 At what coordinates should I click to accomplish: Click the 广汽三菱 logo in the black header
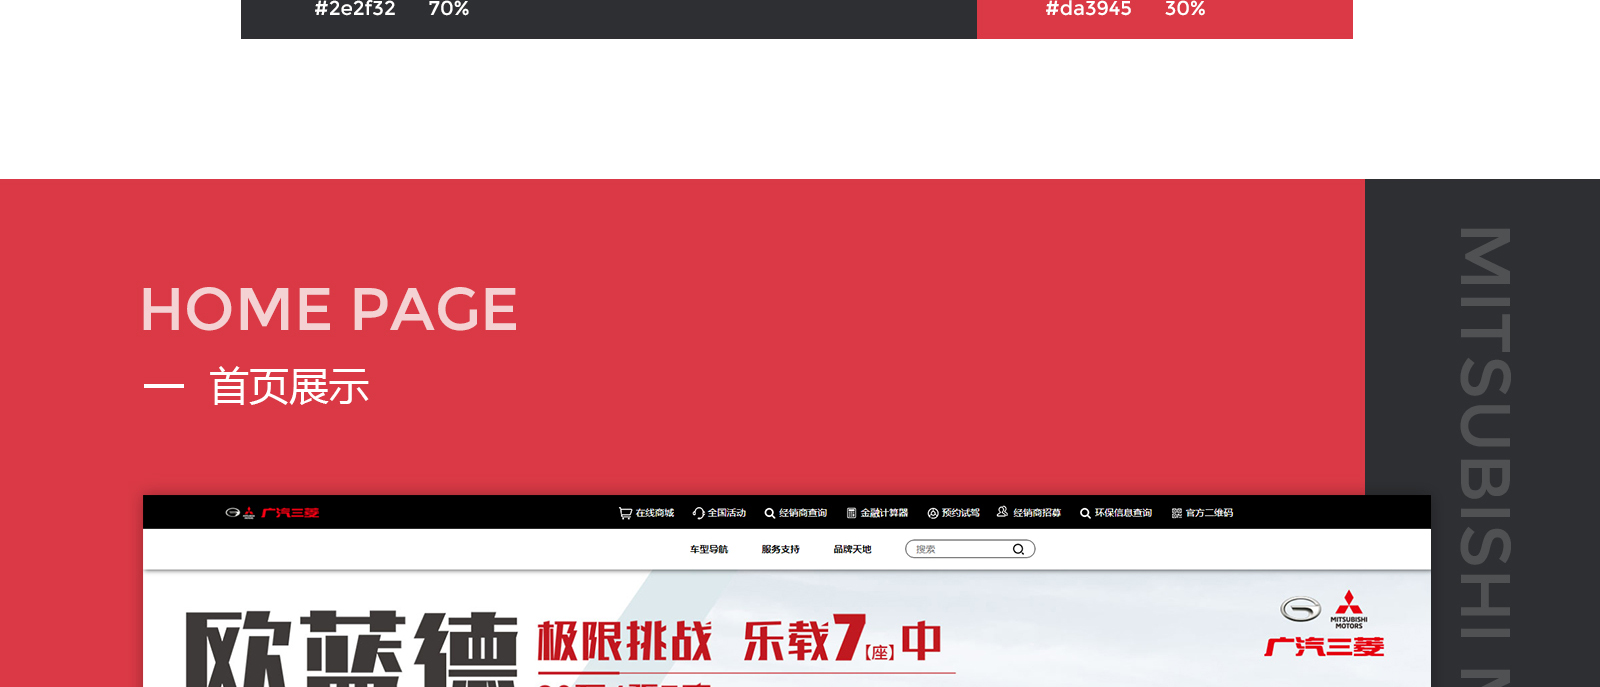pyautogui.click(x=272, y=513)
